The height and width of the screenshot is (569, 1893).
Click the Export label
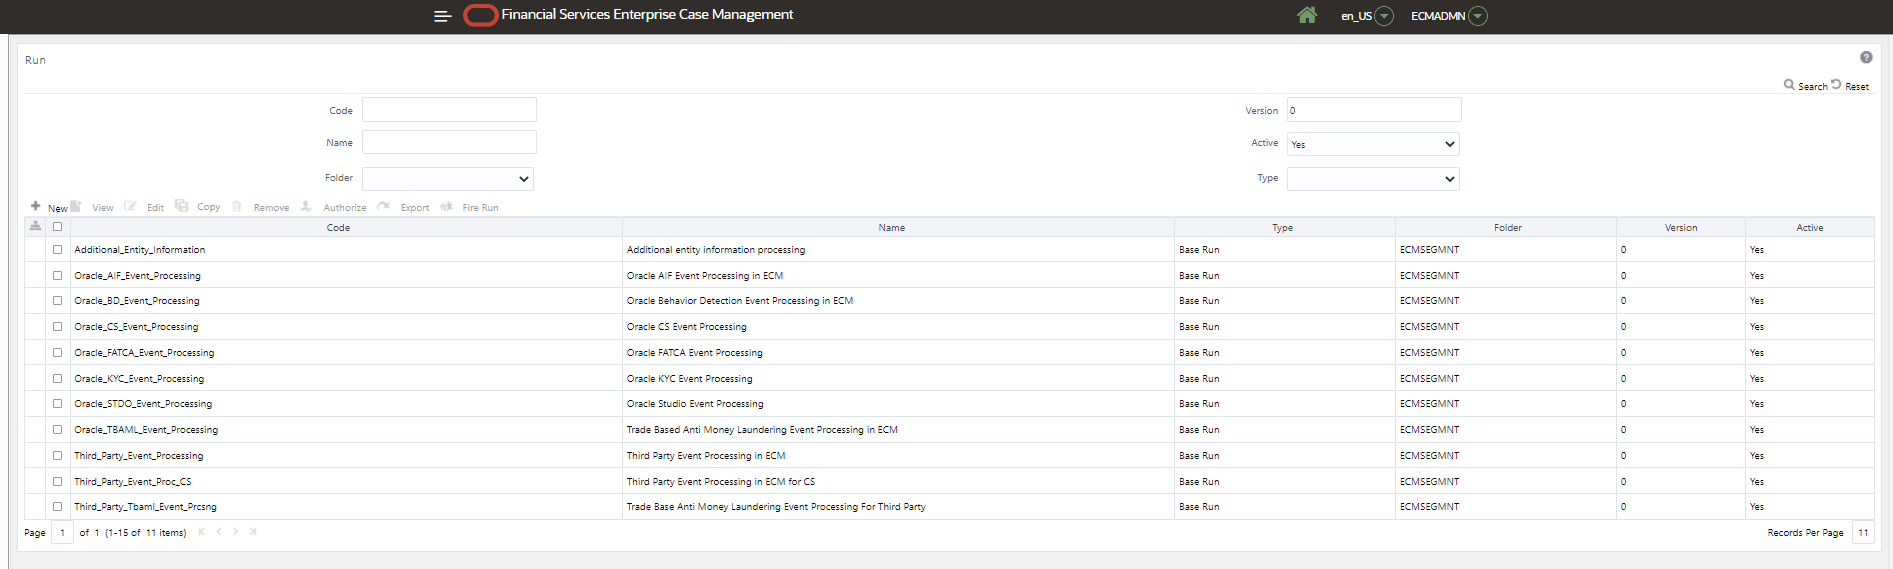click(415, 208)
